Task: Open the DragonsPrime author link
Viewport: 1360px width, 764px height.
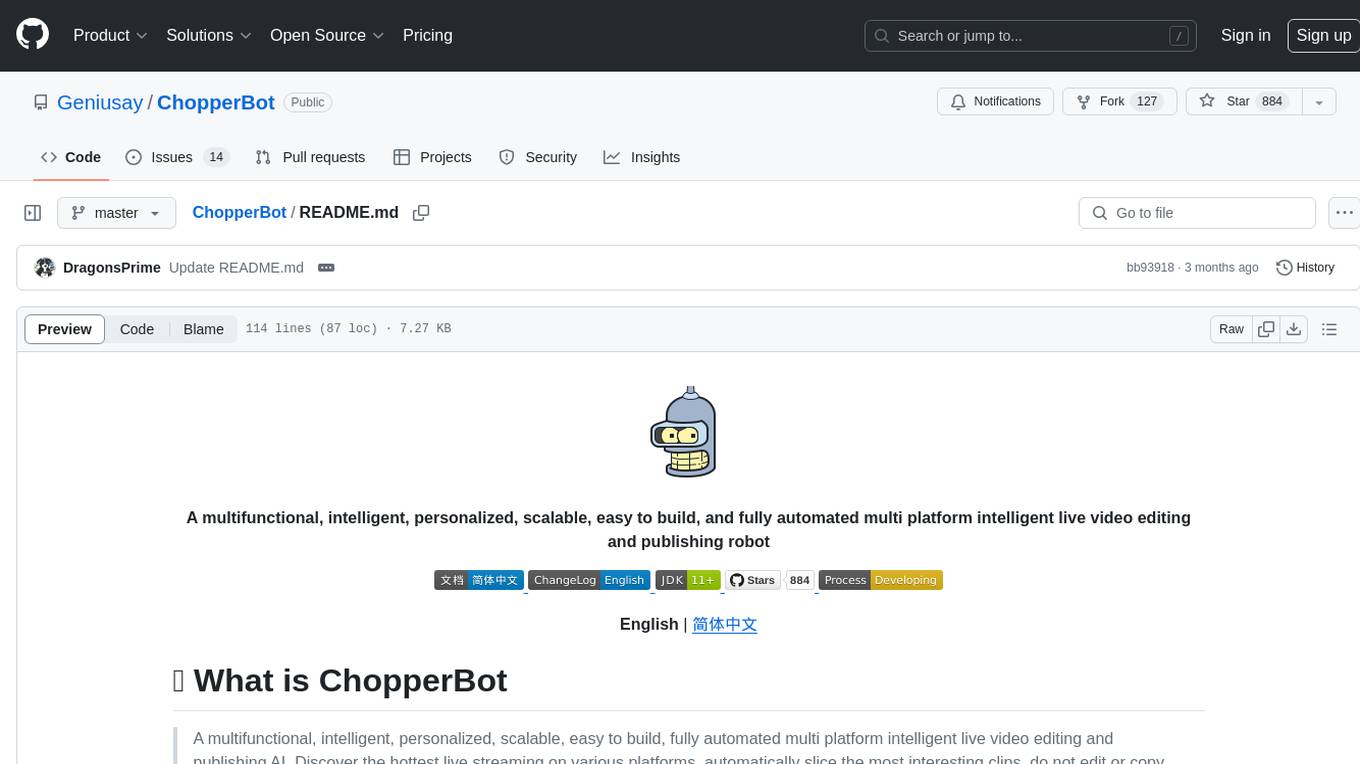Action: pyautogui.click(x=112, y=268)
